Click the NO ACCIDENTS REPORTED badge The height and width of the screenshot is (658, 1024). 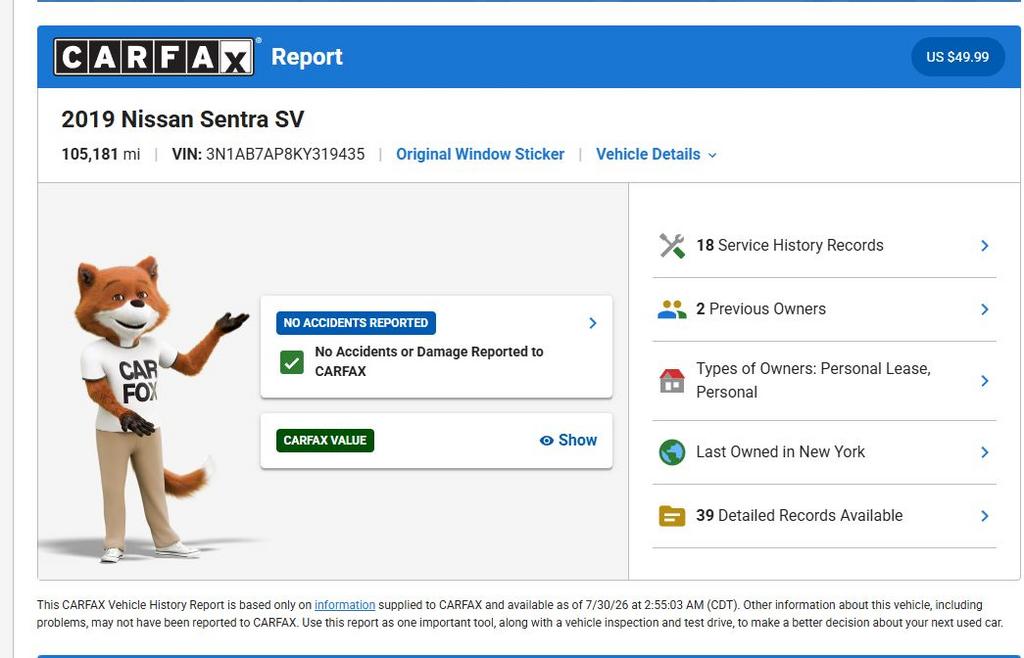[x=356, y=323]
